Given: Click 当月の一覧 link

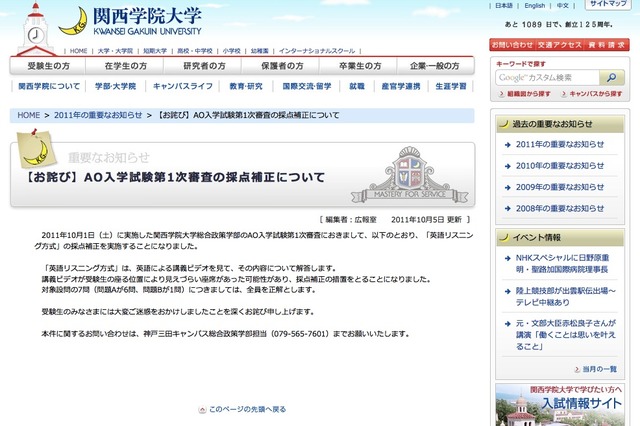Looking at the screenshot, I should click(599, 369).
